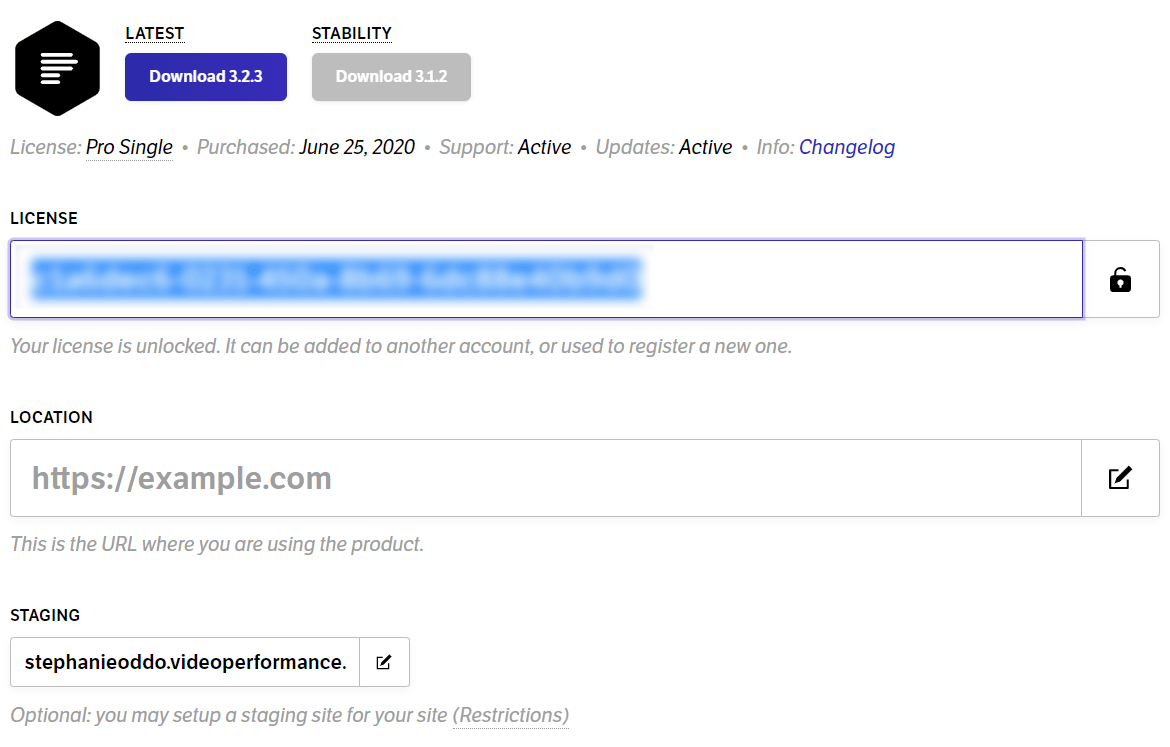Click the blurred license key field
Screen dimensions: 1170x747
(x=546, y=279)
